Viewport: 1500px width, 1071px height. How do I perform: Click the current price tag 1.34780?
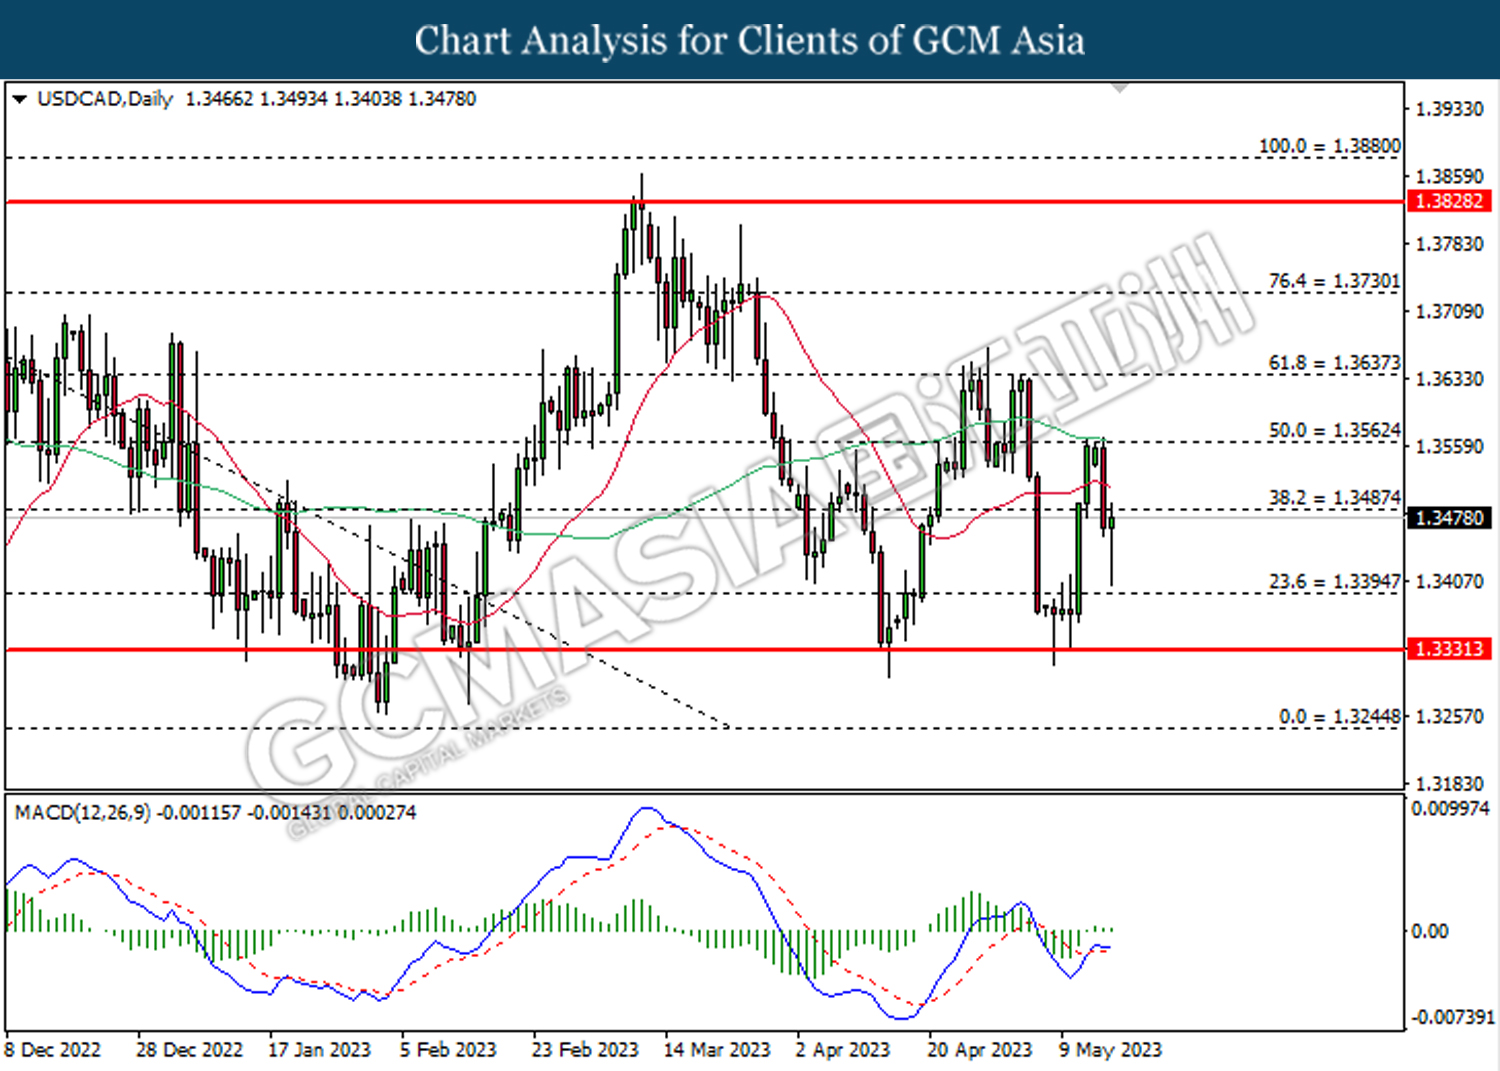click(x=1449, y=518)
